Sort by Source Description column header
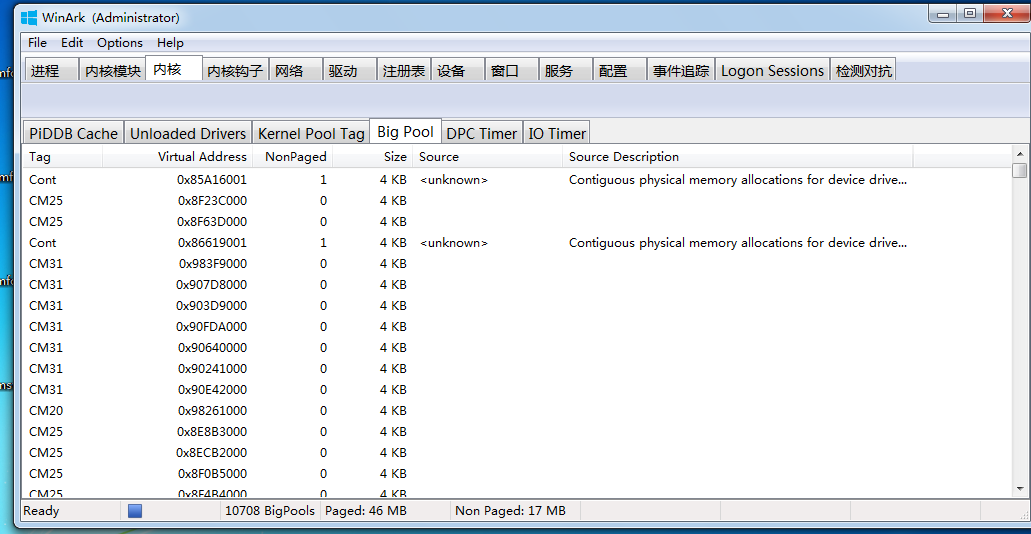Screen dimensions: 1031x534 point(737,157)
